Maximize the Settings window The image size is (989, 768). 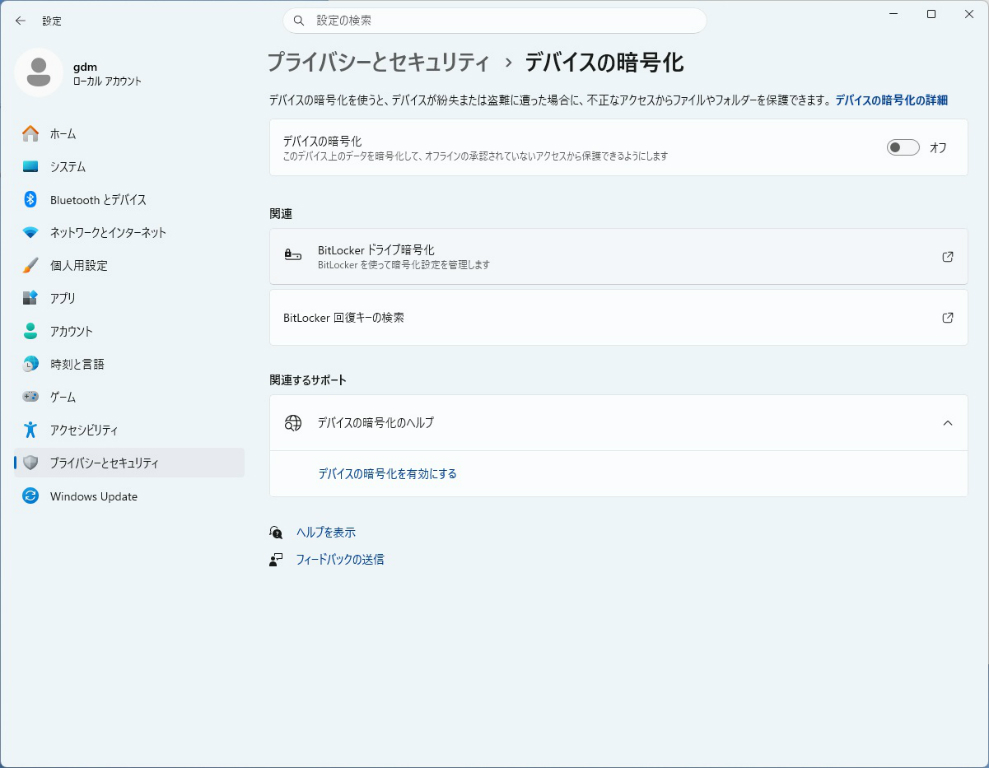tap(931, 14)
